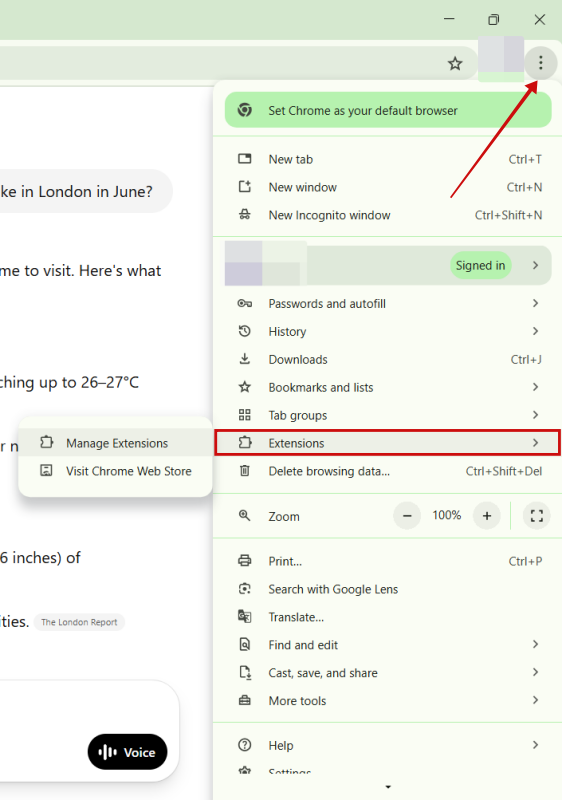Select New window menu item
The width and height of the screenshot is (562, 800).
pyautogui.click(x=387, y=187)
